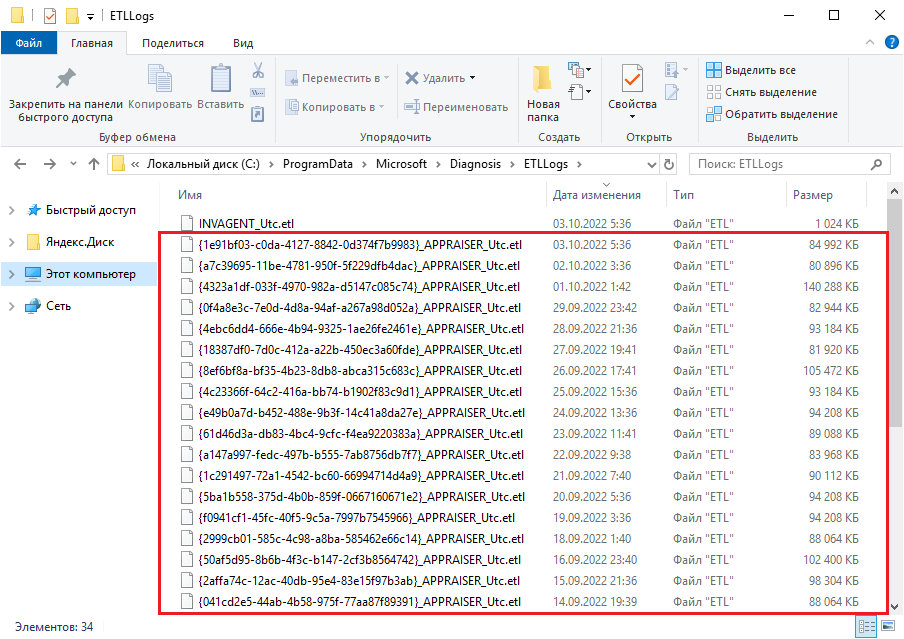Viewport: 904px width, 639px height.
Task: Click the Refresh button near address bar
Action: [669, 164]
